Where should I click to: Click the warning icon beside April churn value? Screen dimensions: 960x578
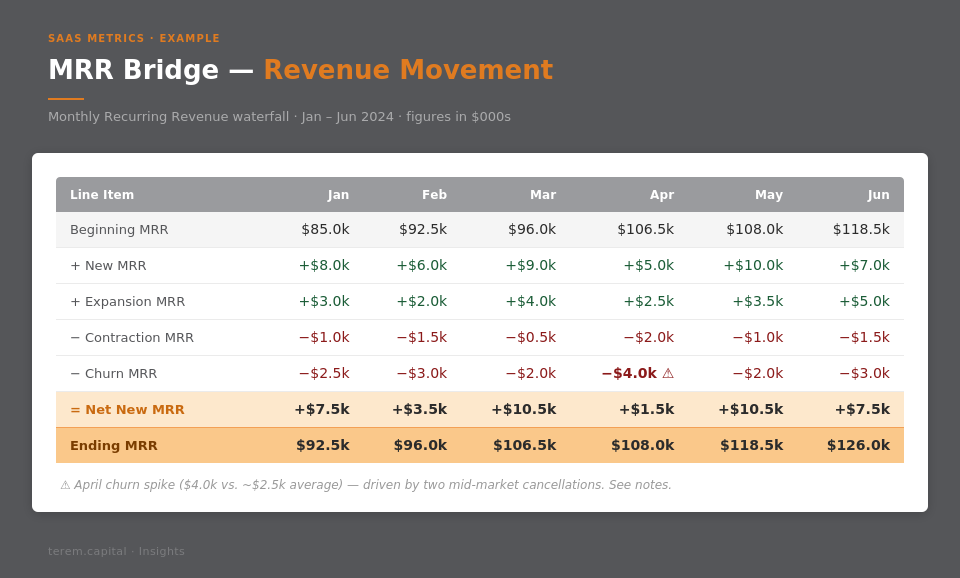click(x=668, y=373)
